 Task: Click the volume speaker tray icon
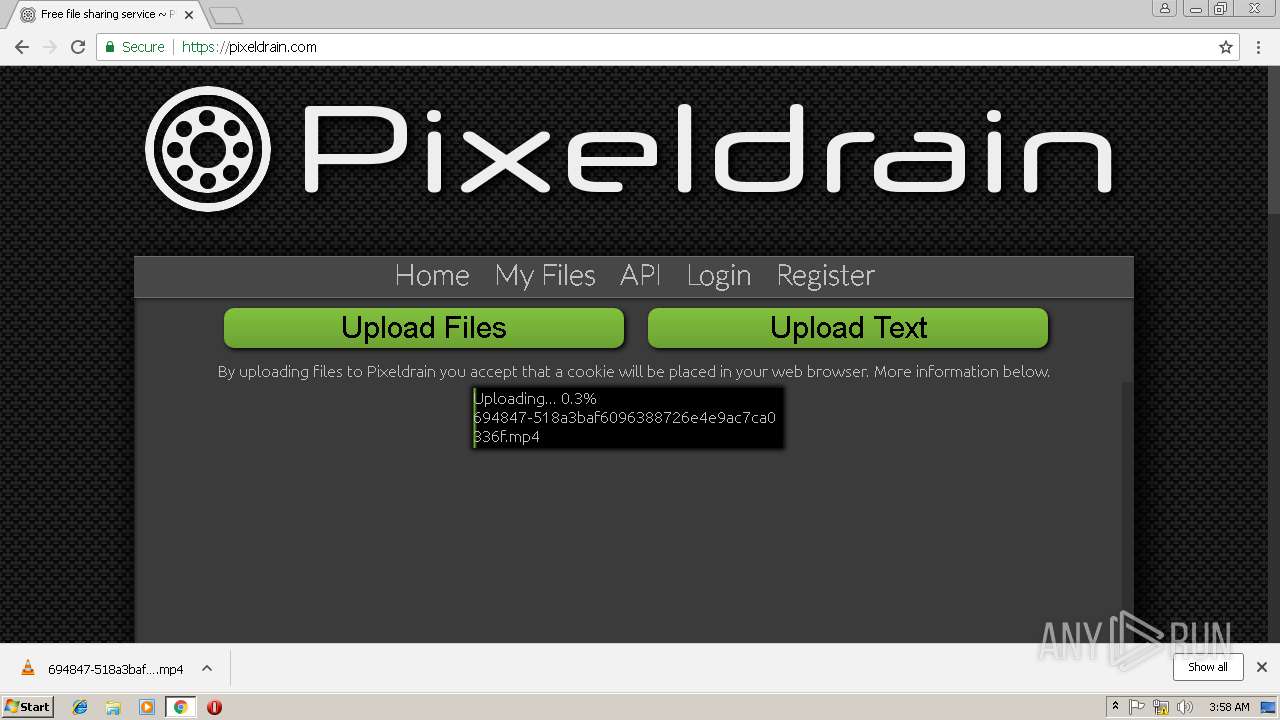pos(1185,707)
